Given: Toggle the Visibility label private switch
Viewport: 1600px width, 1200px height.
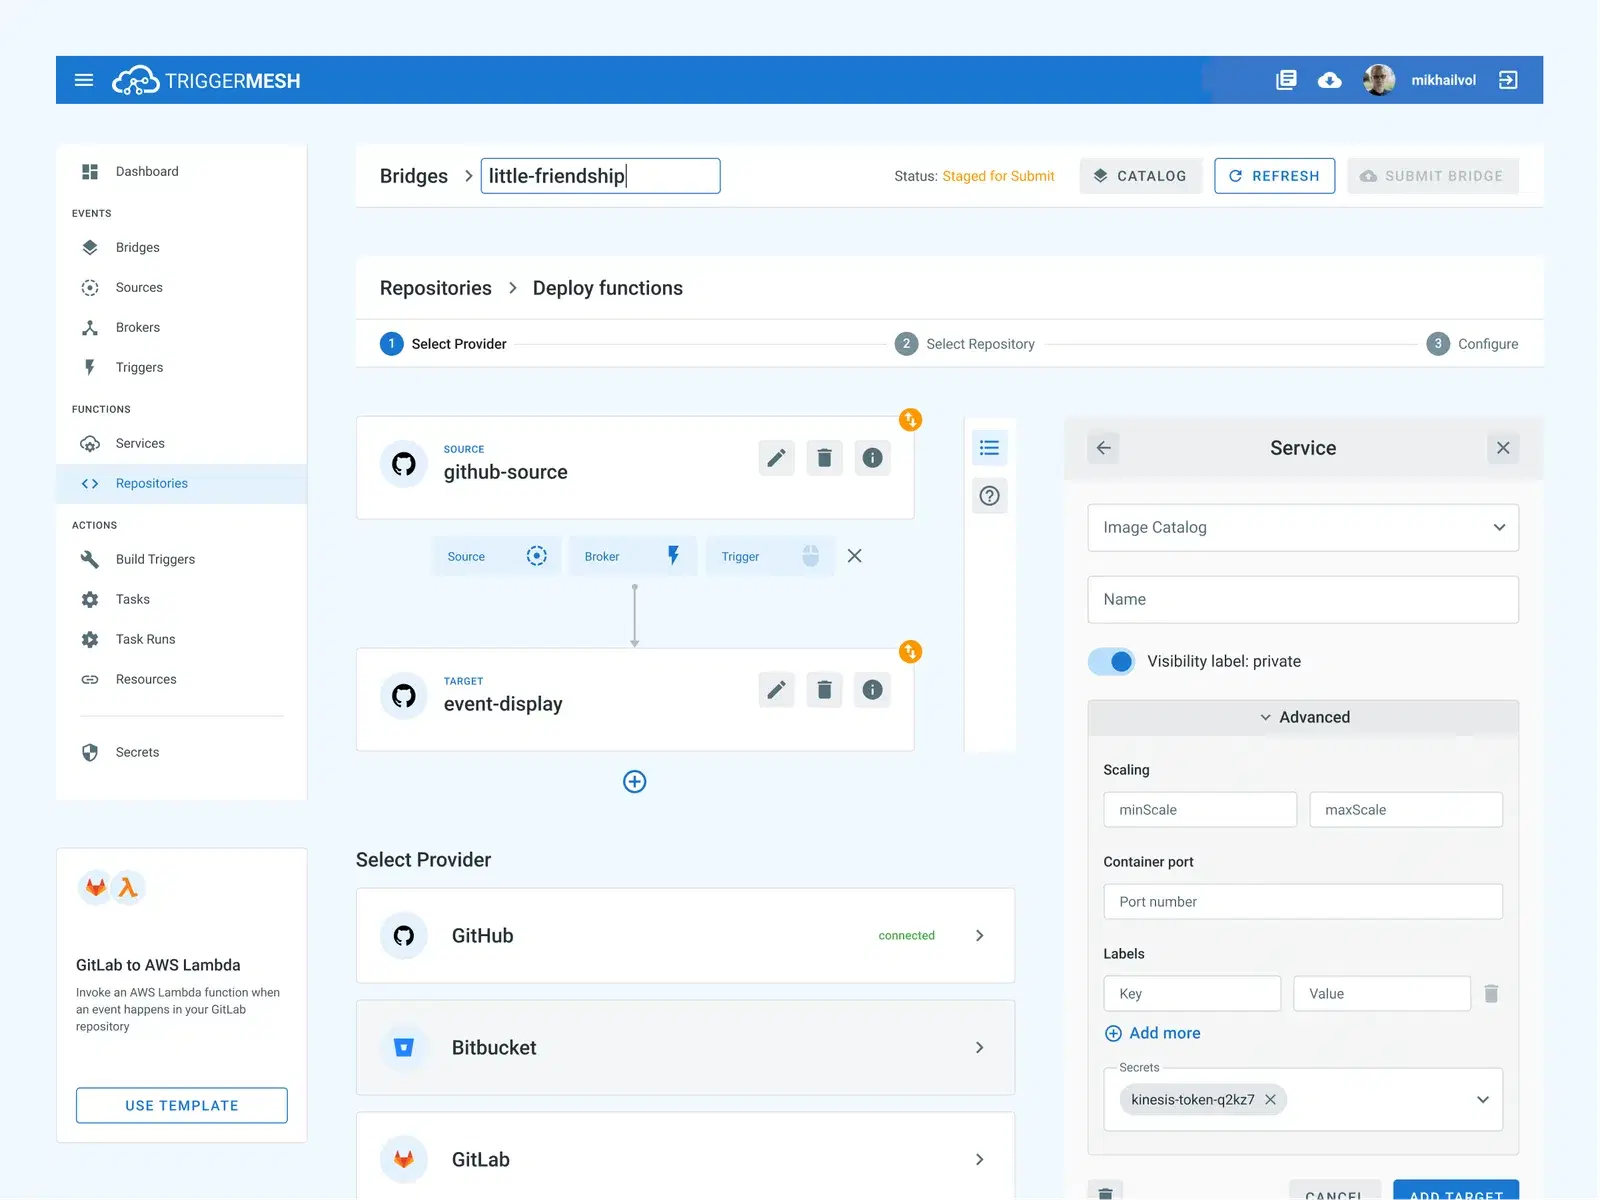Looking at the screenshot, I should coord(1111,662).
